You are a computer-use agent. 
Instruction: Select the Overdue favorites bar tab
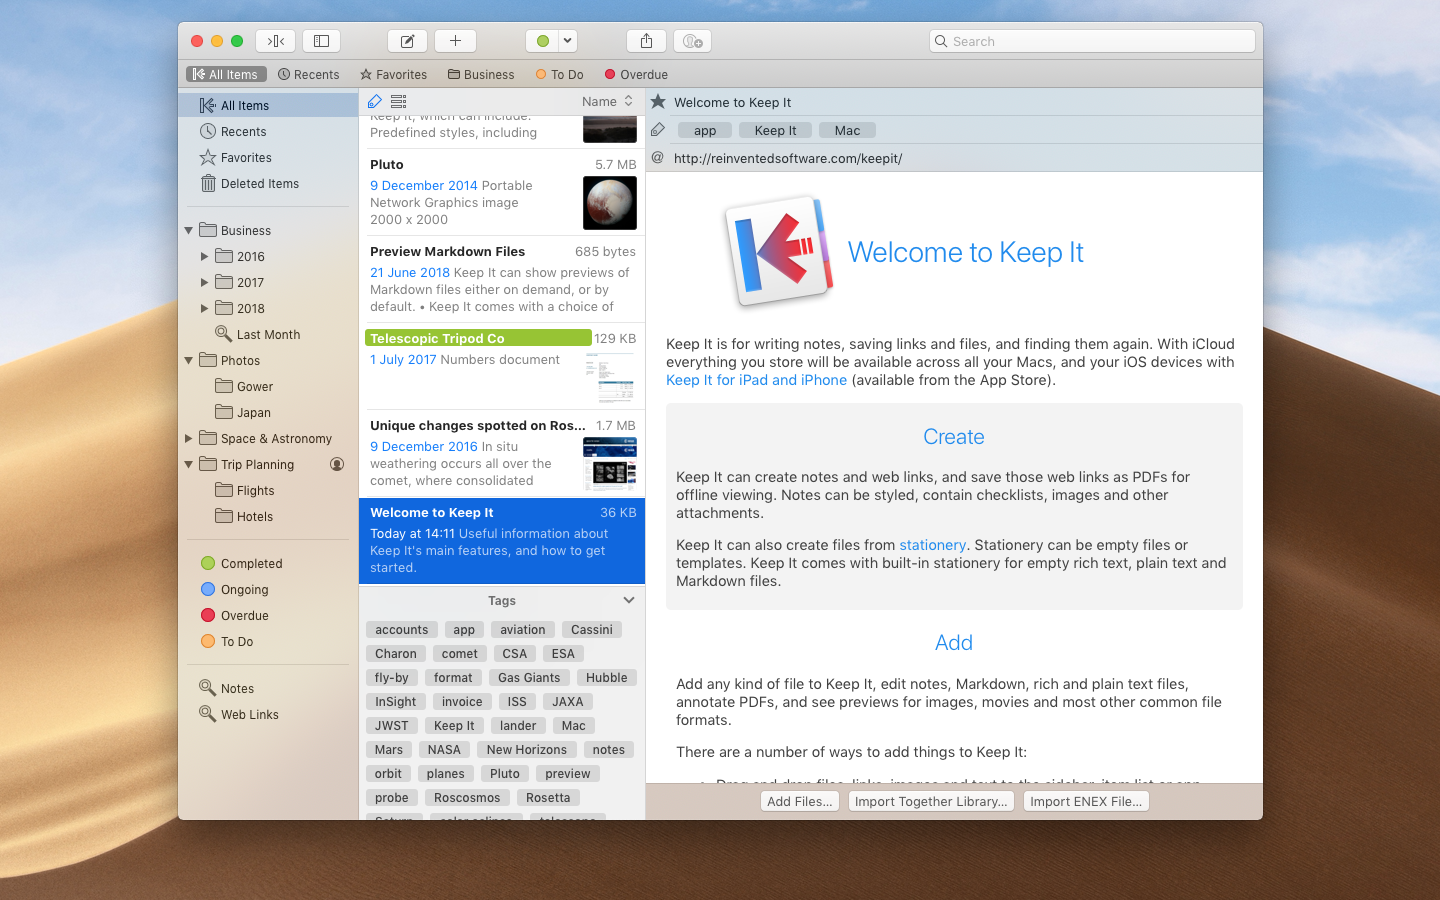point(636,74)
